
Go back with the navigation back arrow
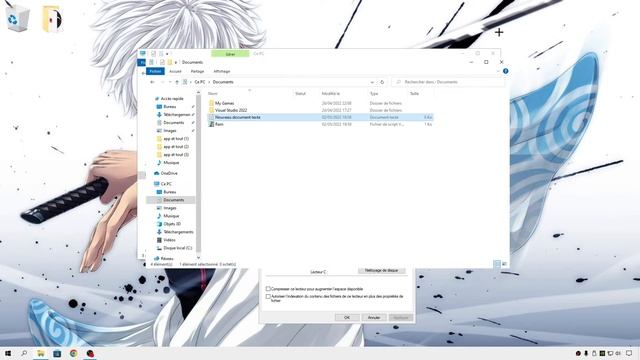pyautogui.click(x=152, y=82)
